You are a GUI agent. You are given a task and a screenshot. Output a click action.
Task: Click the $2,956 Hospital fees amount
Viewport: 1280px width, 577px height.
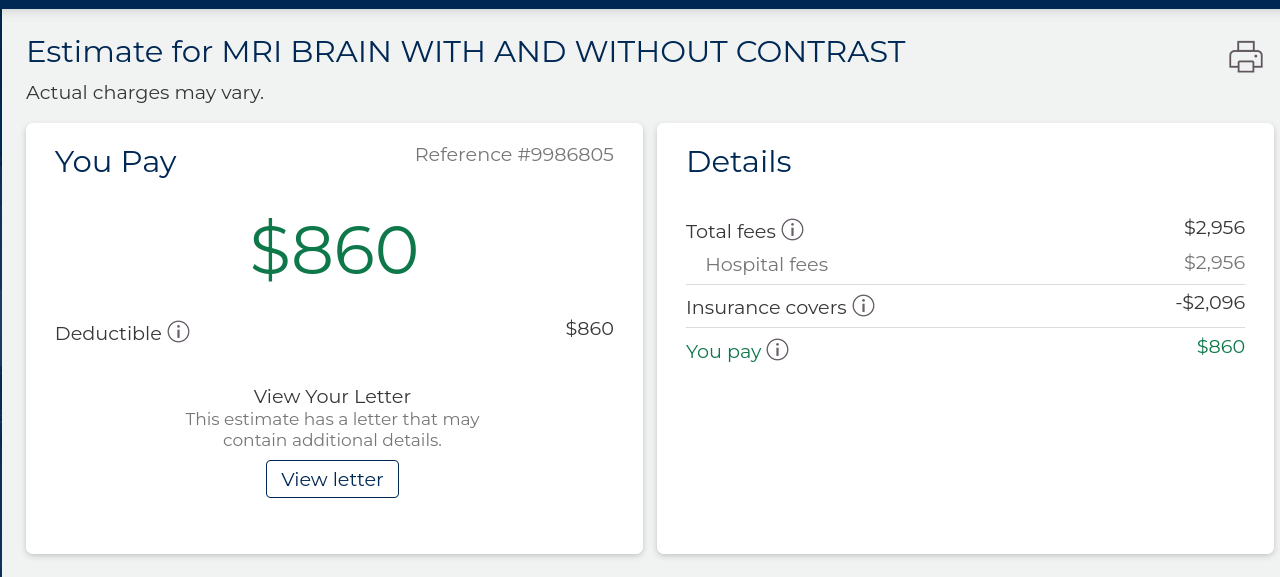(1214, 263)
